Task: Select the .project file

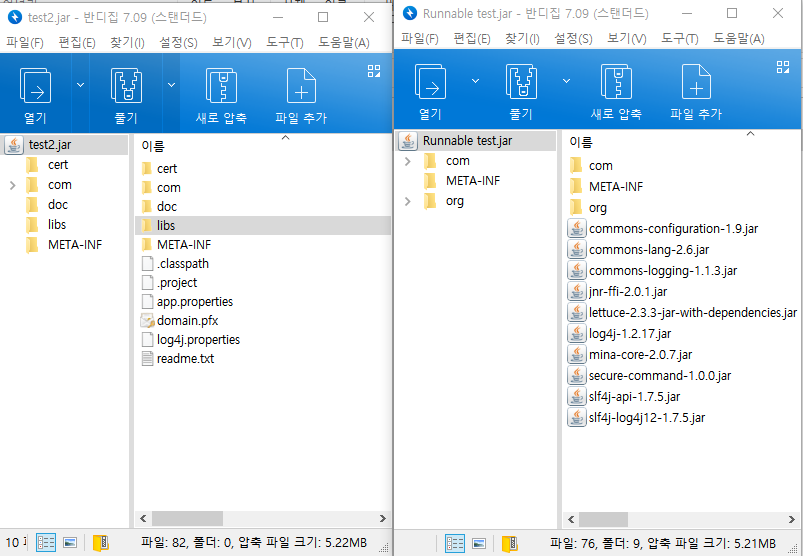Action: 170,283
